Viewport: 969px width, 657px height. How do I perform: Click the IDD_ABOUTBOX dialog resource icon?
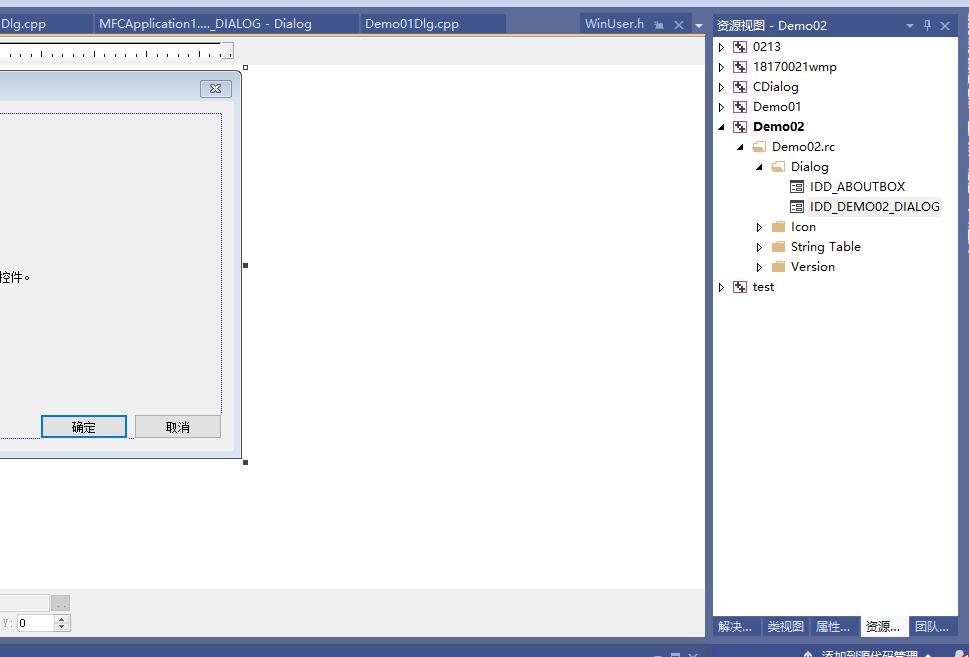797,187
